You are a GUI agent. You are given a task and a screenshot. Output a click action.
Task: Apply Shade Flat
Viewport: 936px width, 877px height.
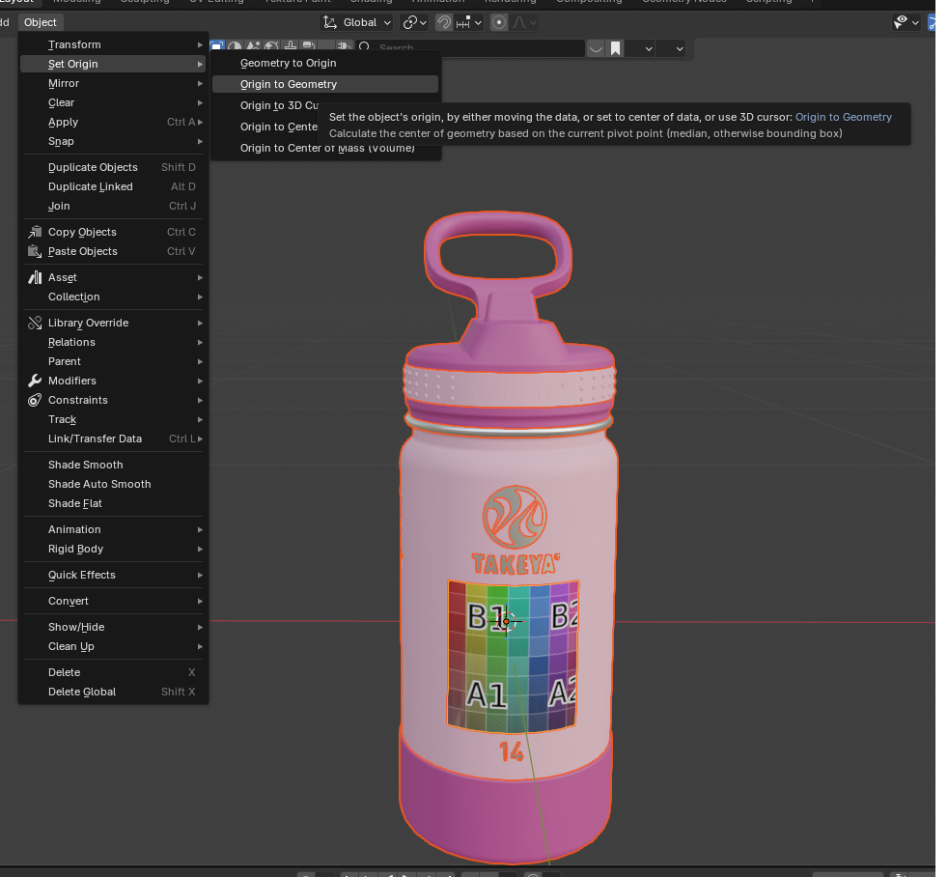(113, 504)
